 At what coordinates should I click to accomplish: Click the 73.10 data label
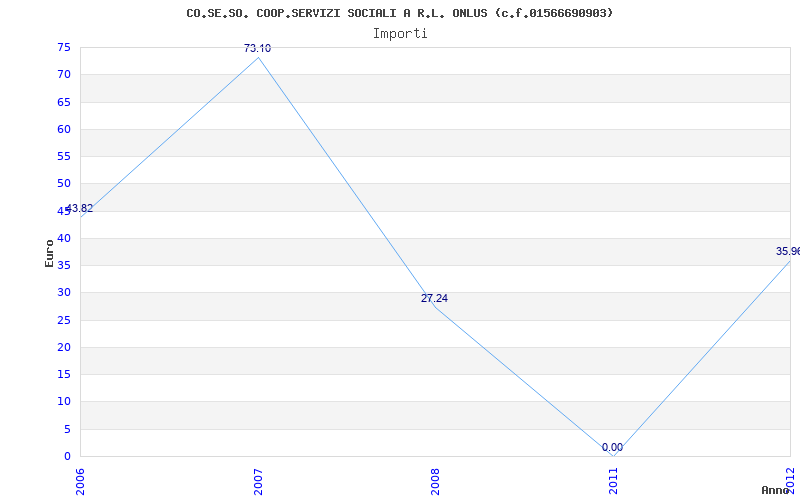257,48
